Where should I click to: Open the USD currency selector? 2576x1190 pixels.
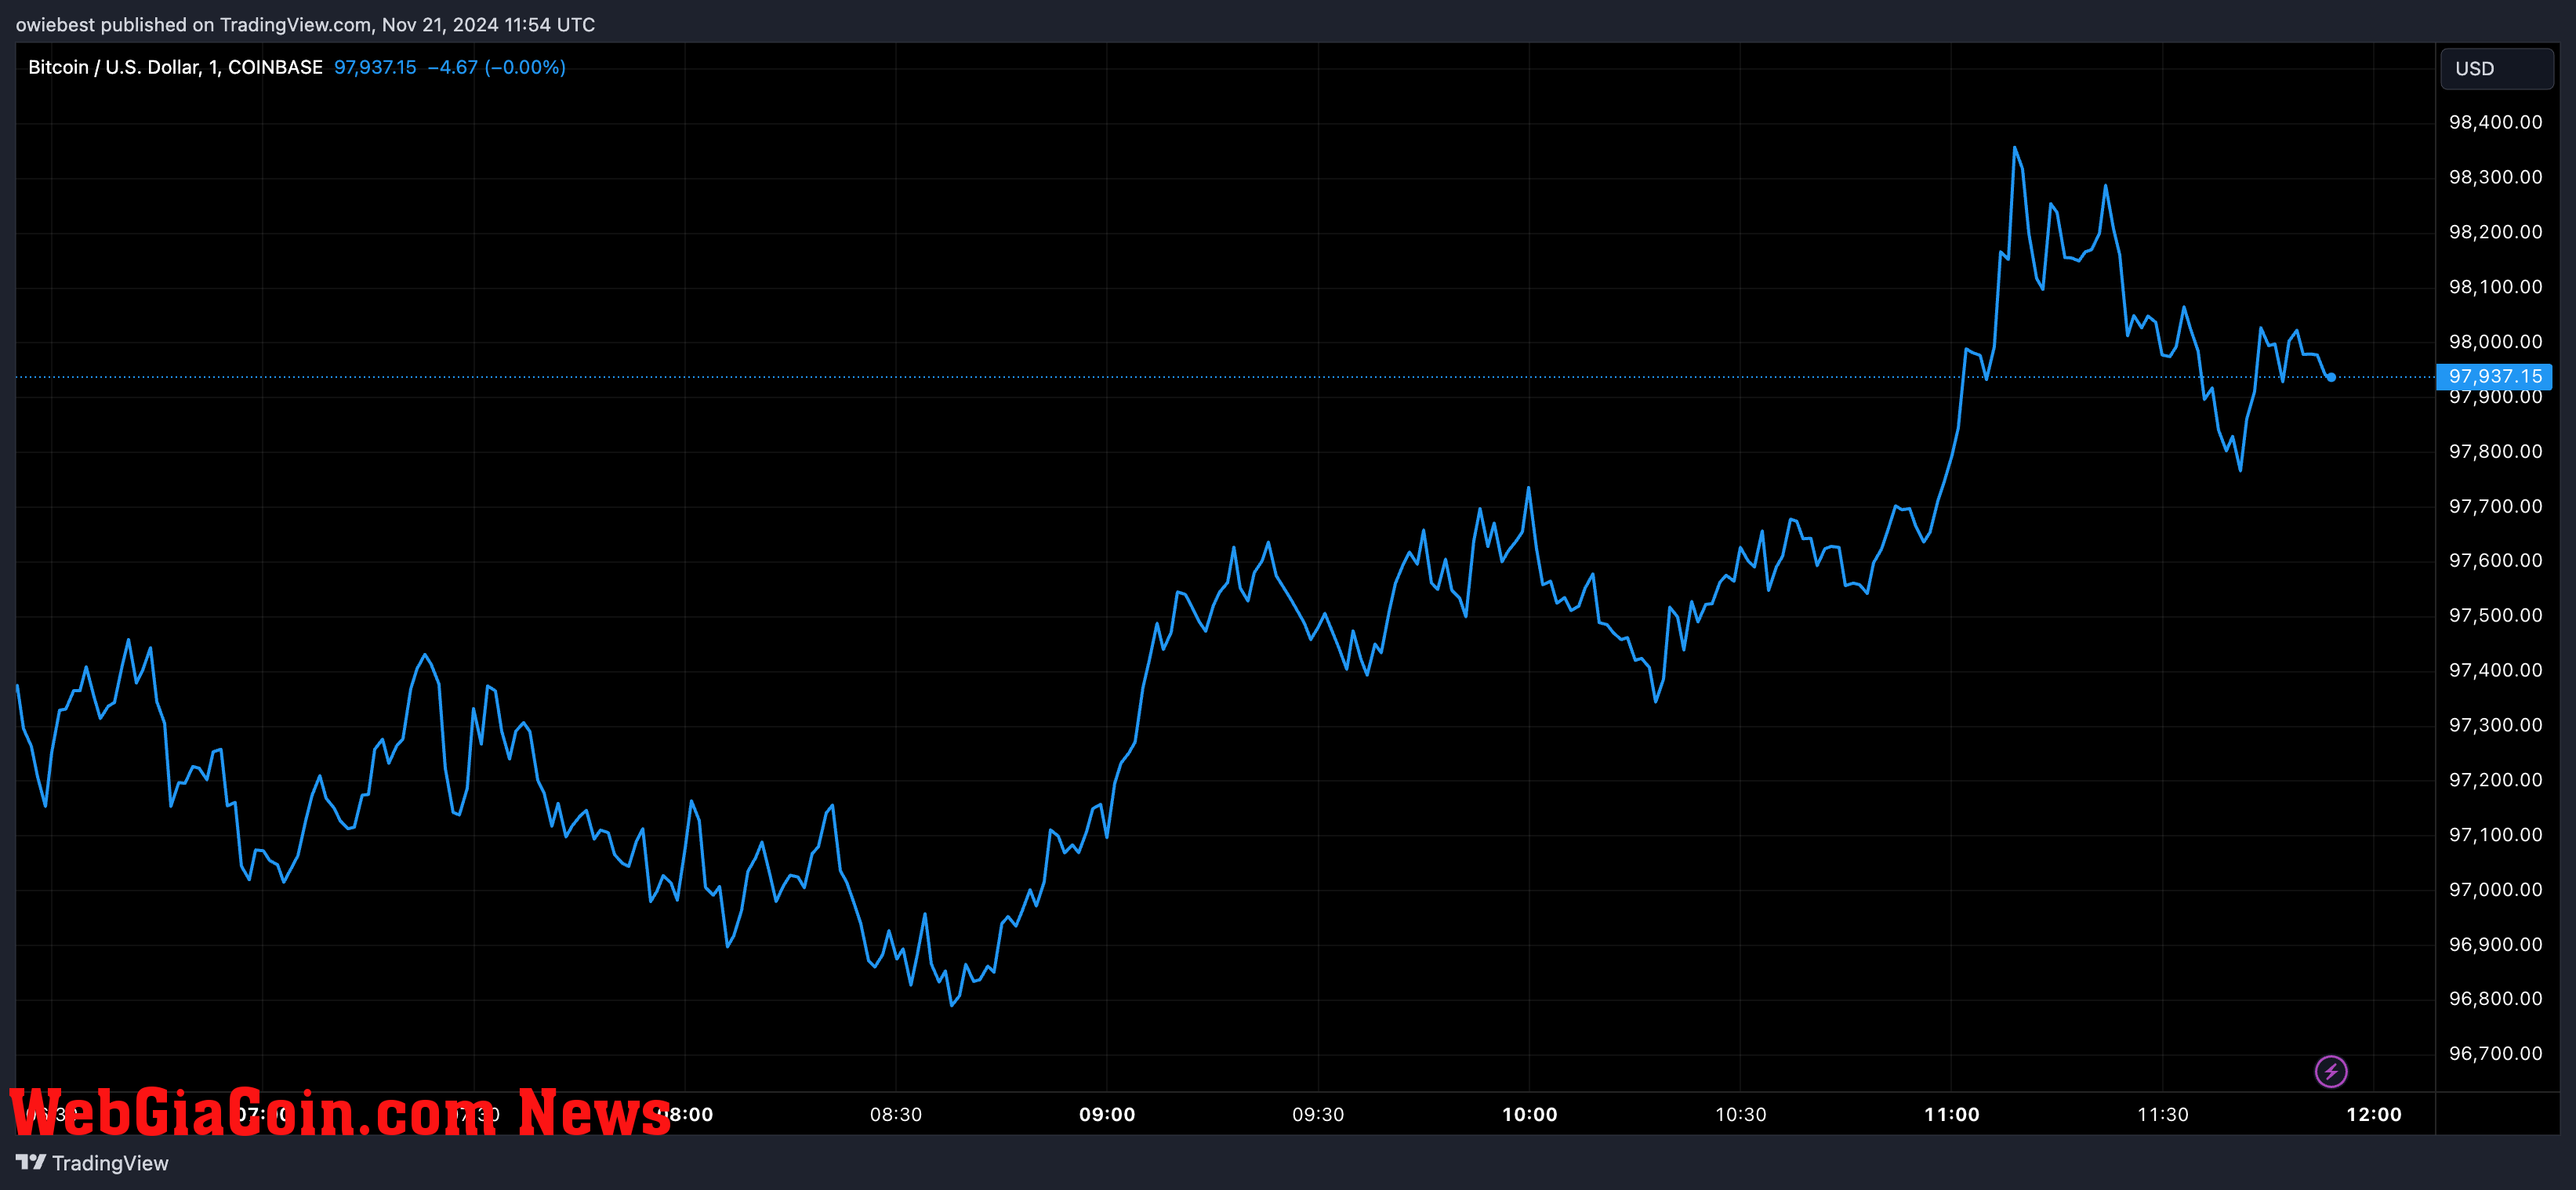click(x=2497, y=69)
